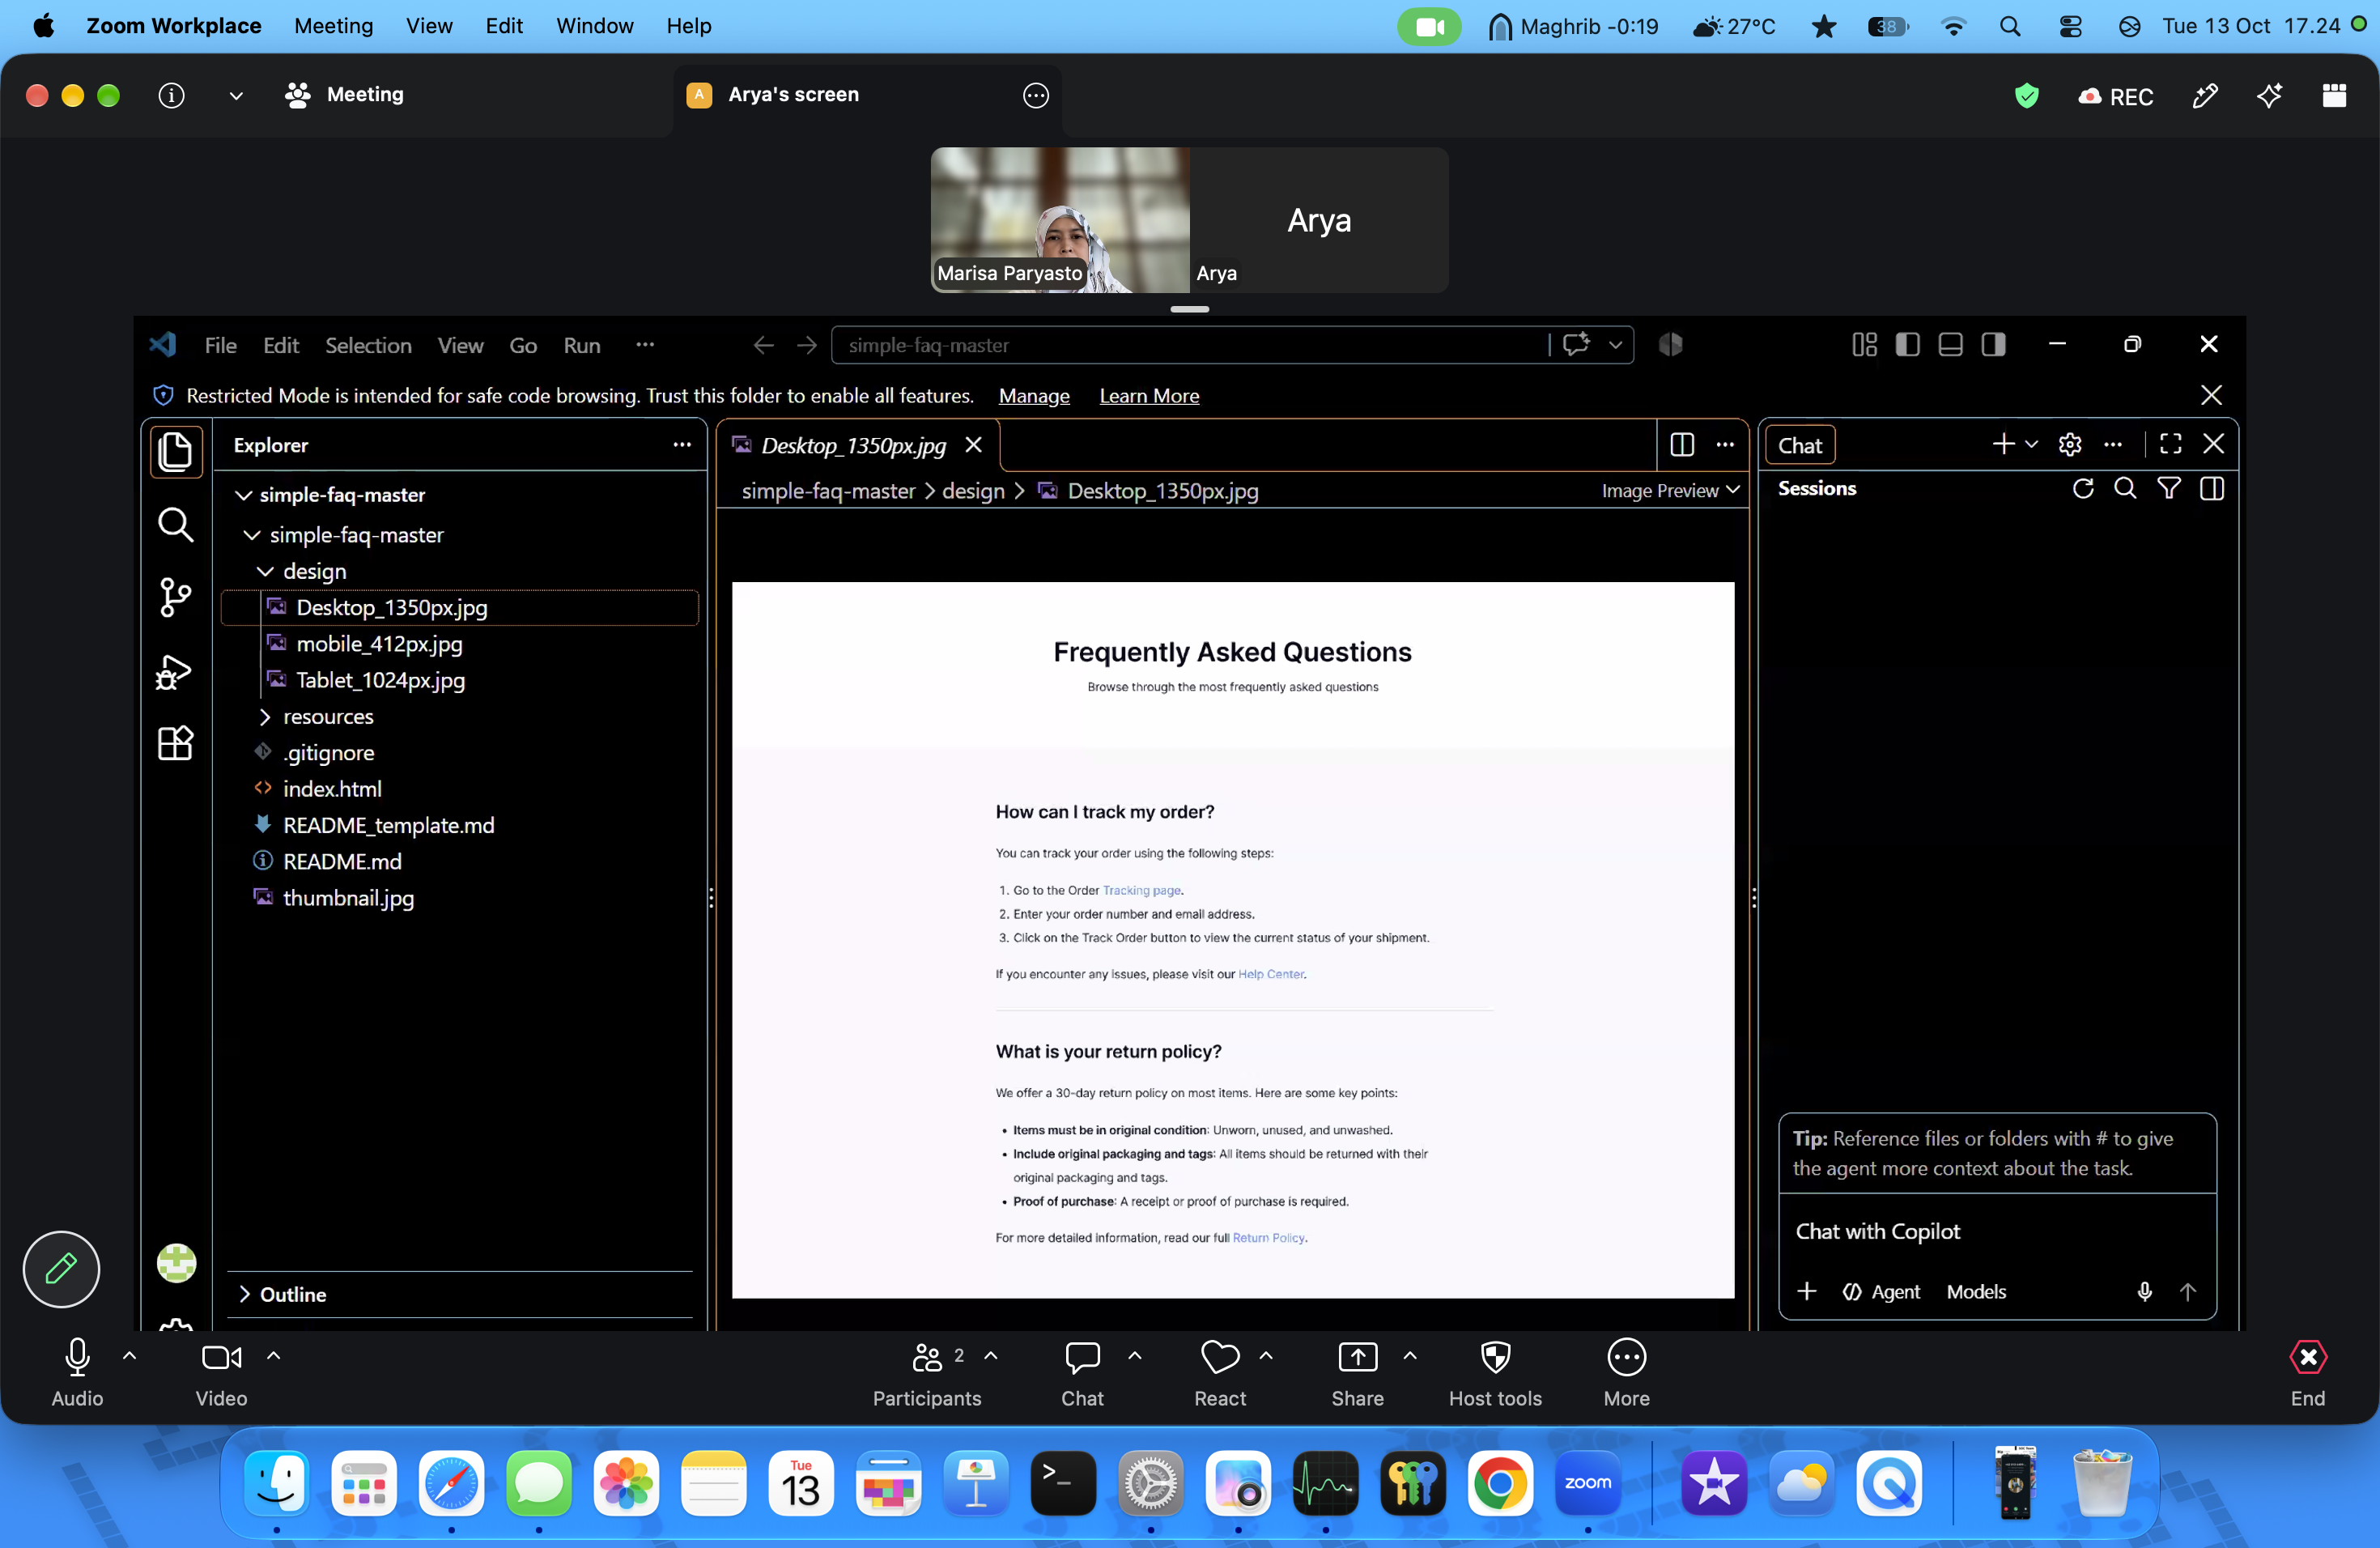Customize layout icon in VS Code title bar
The height and width of the screenshot is (1548, 2380).
(x=1864, y=345)
